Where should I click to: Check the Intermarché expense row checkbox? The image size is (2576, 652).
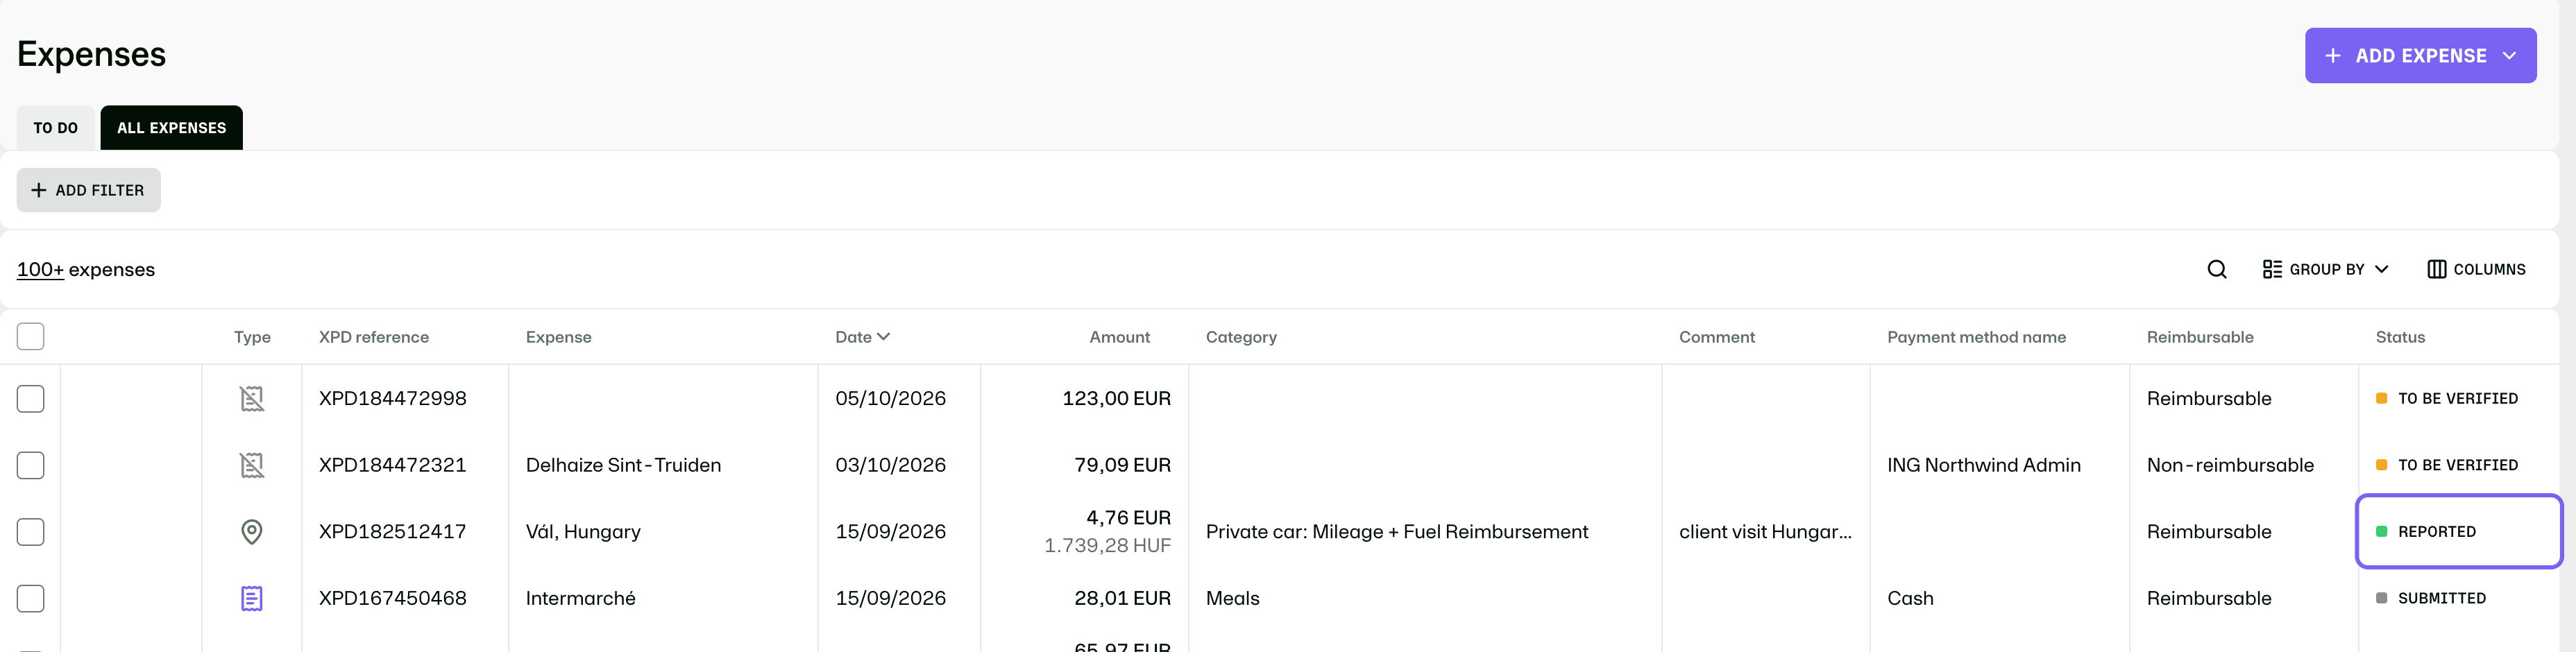[31, 598]
